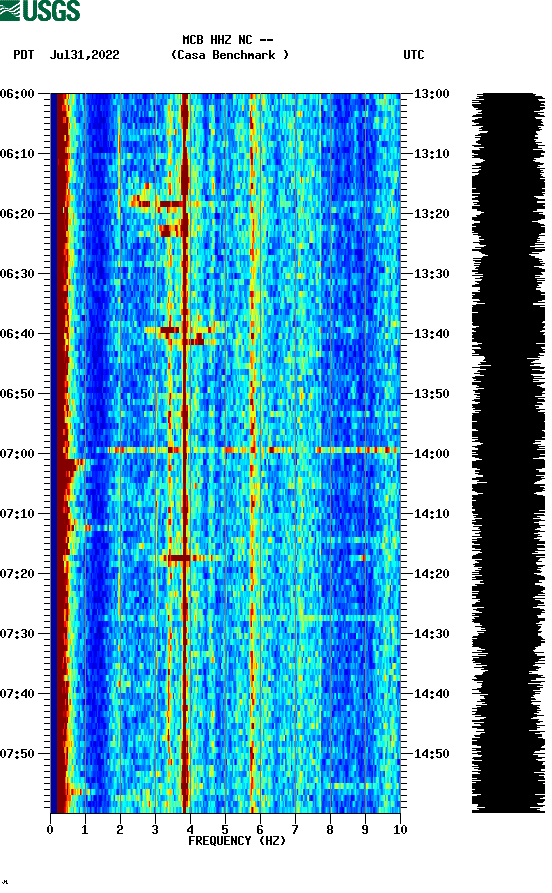Click the '14:10' UTC time label
The image size is (552, 893).
(x=432, y=514)
